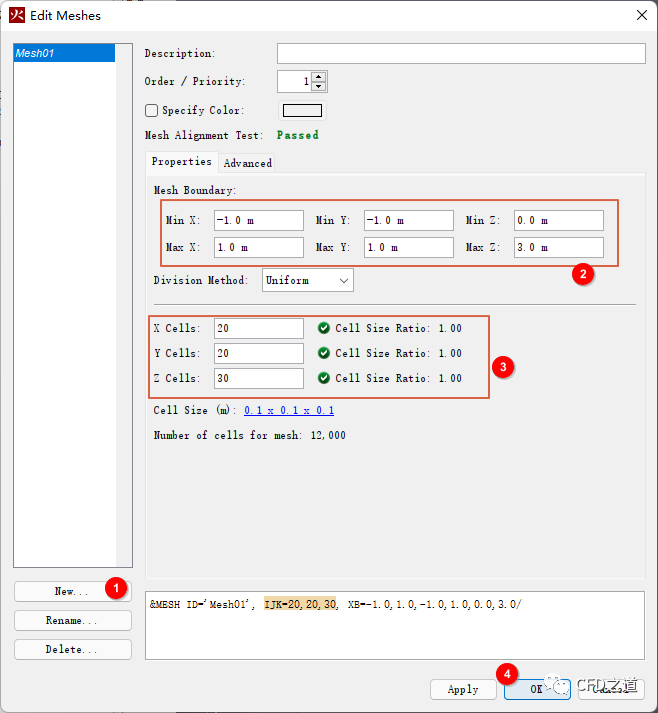This screenshot has height=713, width=658.
Task: Click green check icon beside Z Cells ratio
Action: pos(324,378)
